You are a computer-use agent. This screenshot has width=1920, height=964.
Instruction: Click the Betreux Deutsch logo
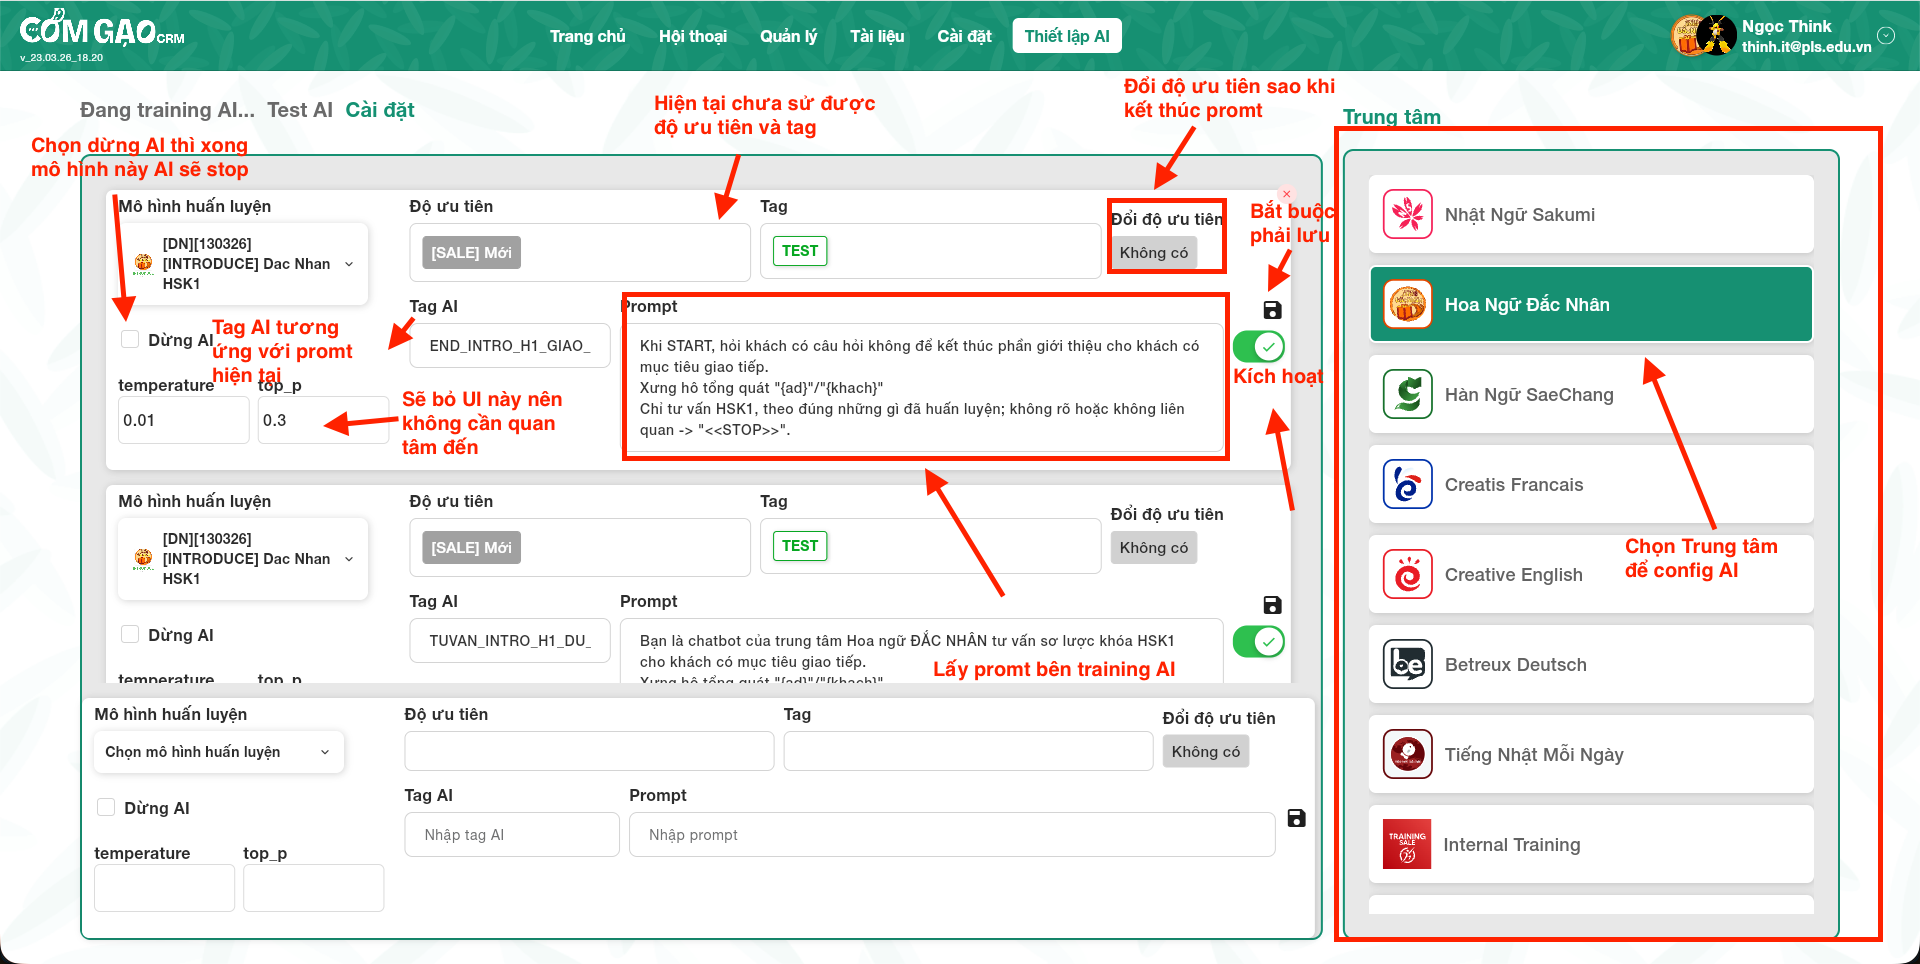point(1408,664)
